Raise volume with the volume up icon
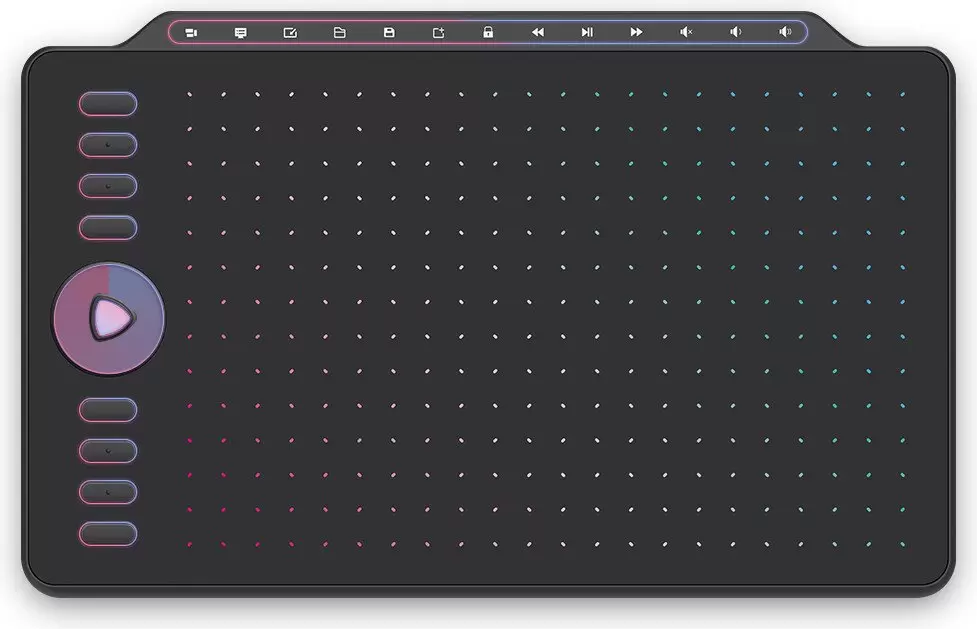 pyautogui.click(x=785, y=33)
